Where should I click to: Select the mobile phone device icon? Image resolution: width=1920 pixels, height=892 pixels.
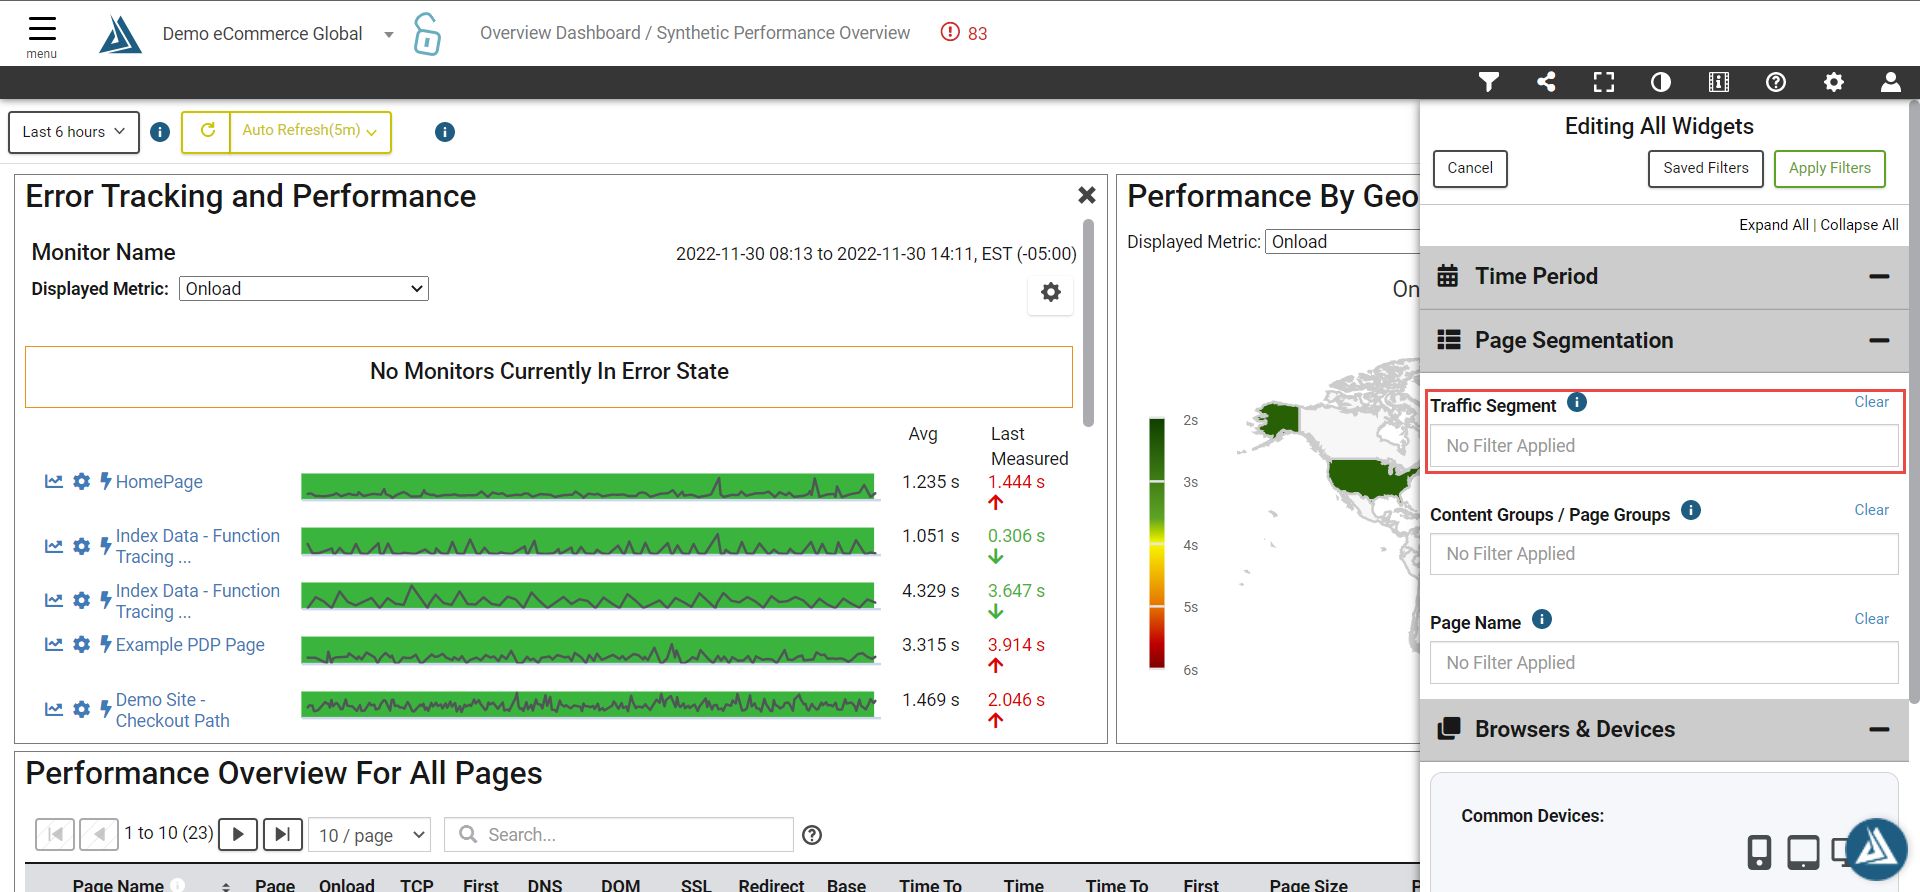pyautogui.click(x=1759, y=852)
